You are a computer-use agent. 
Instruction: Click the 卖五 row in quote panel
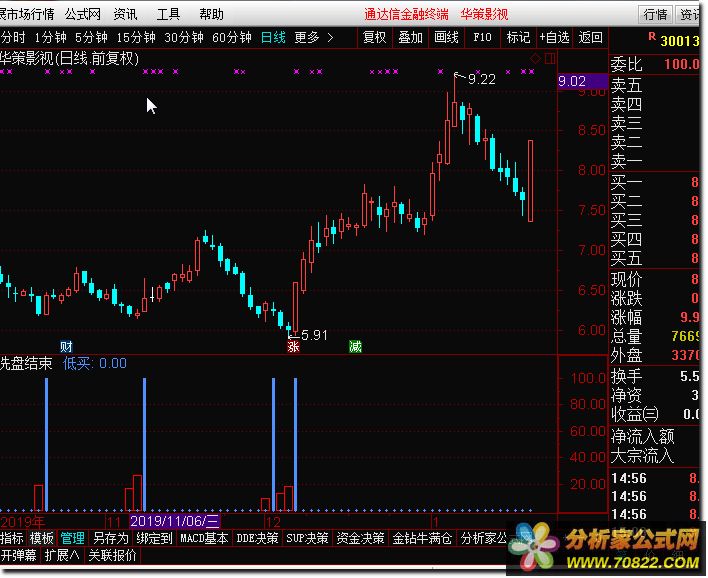click(x=655, y=85)
